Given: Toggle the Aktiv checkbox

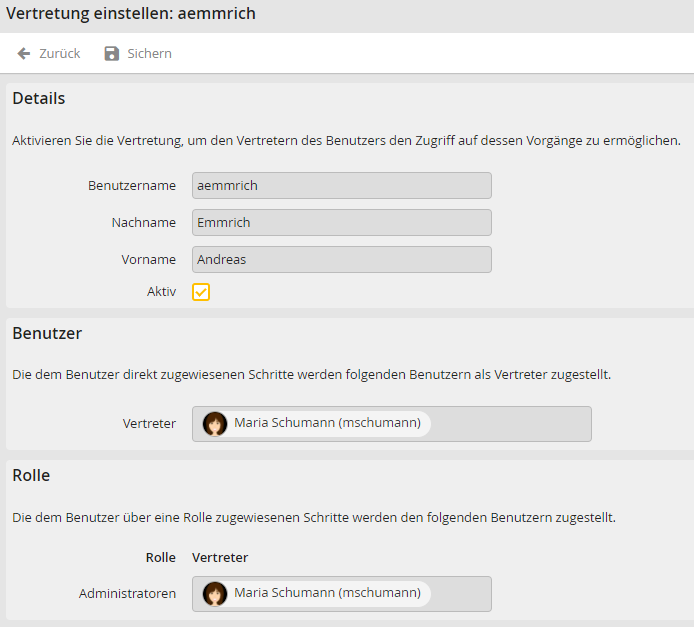Looking at the screenshot, I should pyautogui.click(x=201, y=292).
